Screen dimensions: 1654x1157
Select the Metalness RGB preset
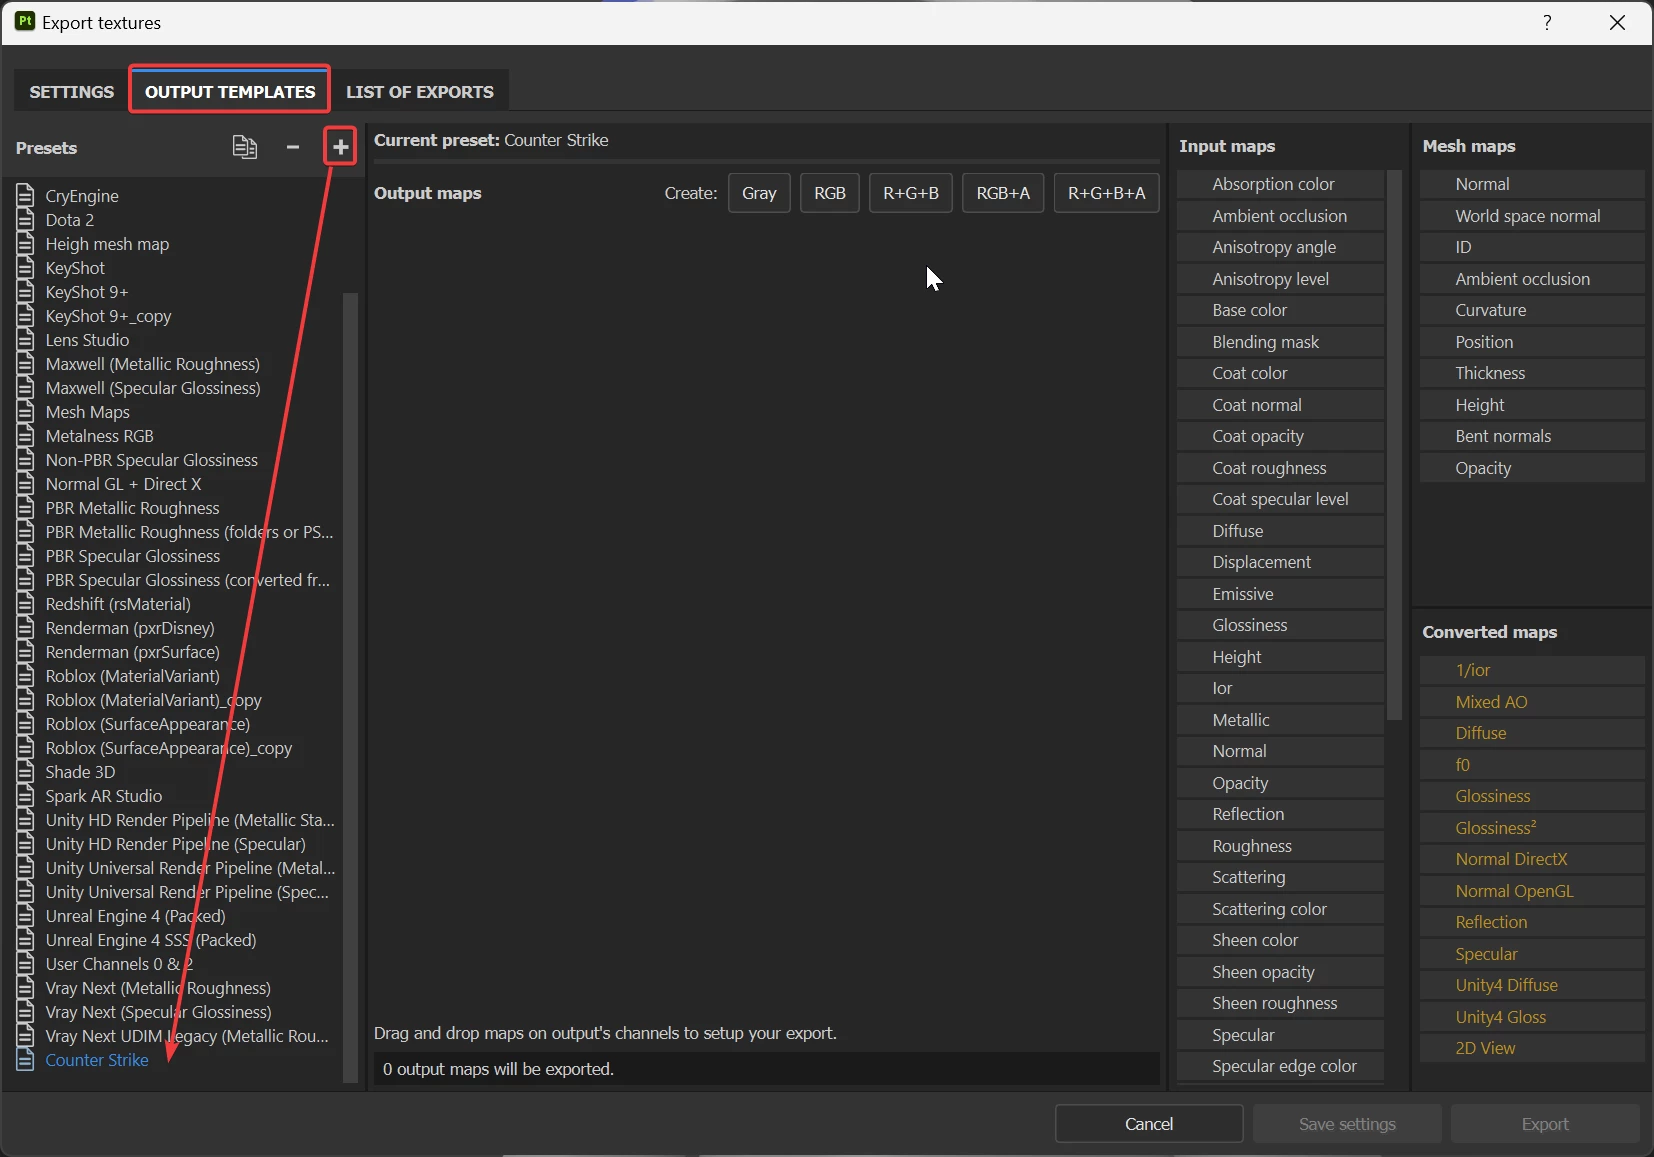click(x=100, y=436)
